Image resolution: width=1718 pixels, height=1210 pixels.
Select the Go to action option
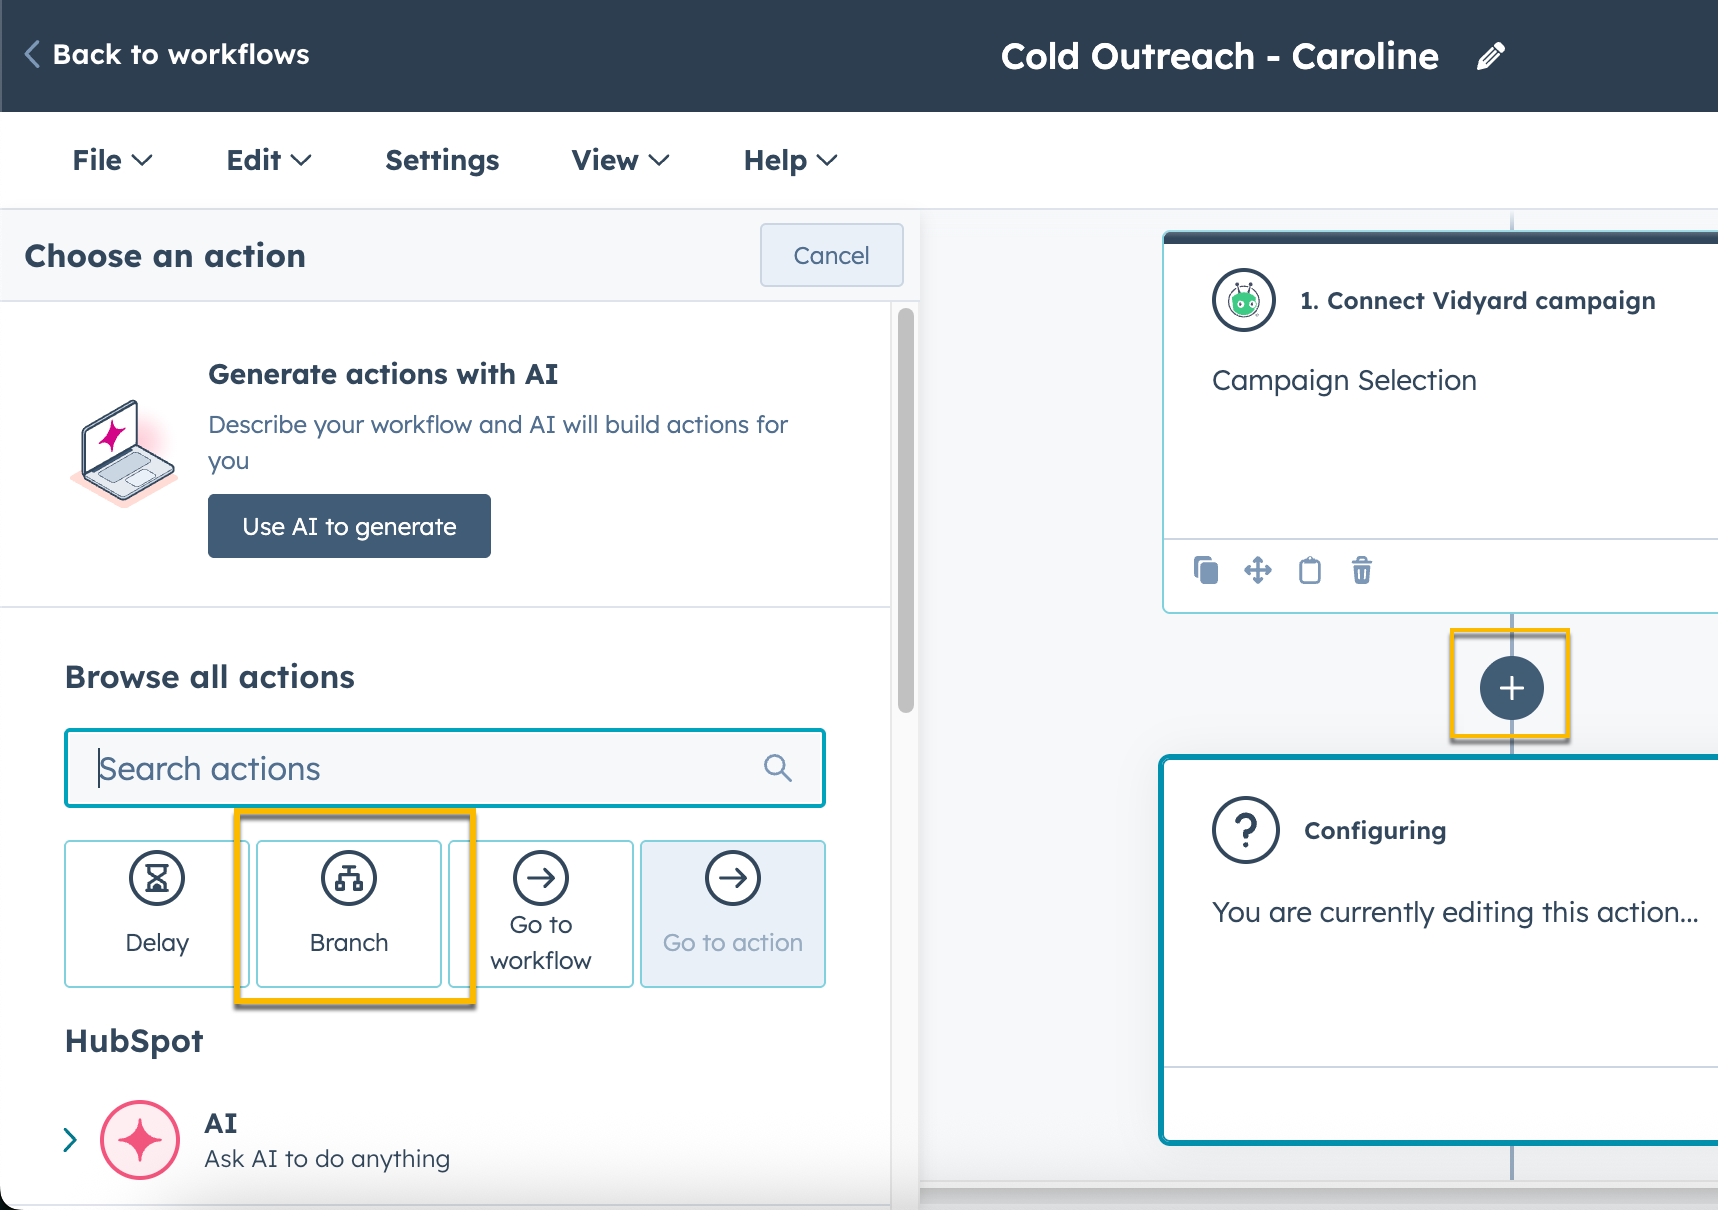(732, 913)
